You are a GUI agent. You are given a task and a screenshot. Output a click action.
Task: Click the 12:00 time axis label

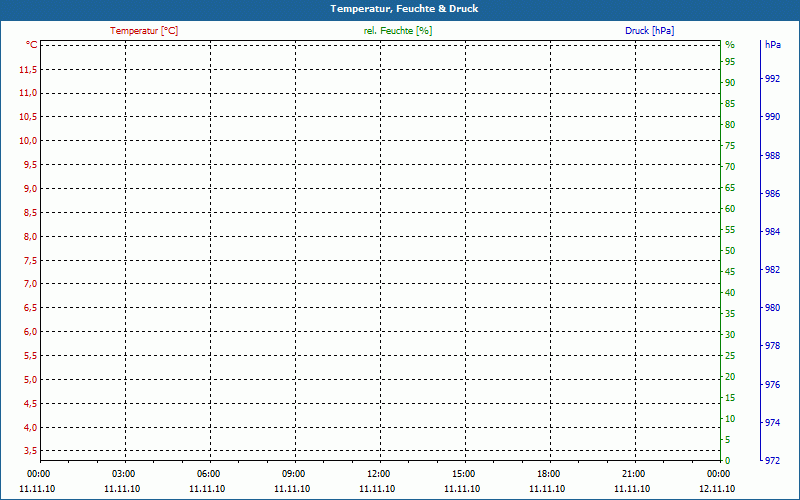point(378,474)
